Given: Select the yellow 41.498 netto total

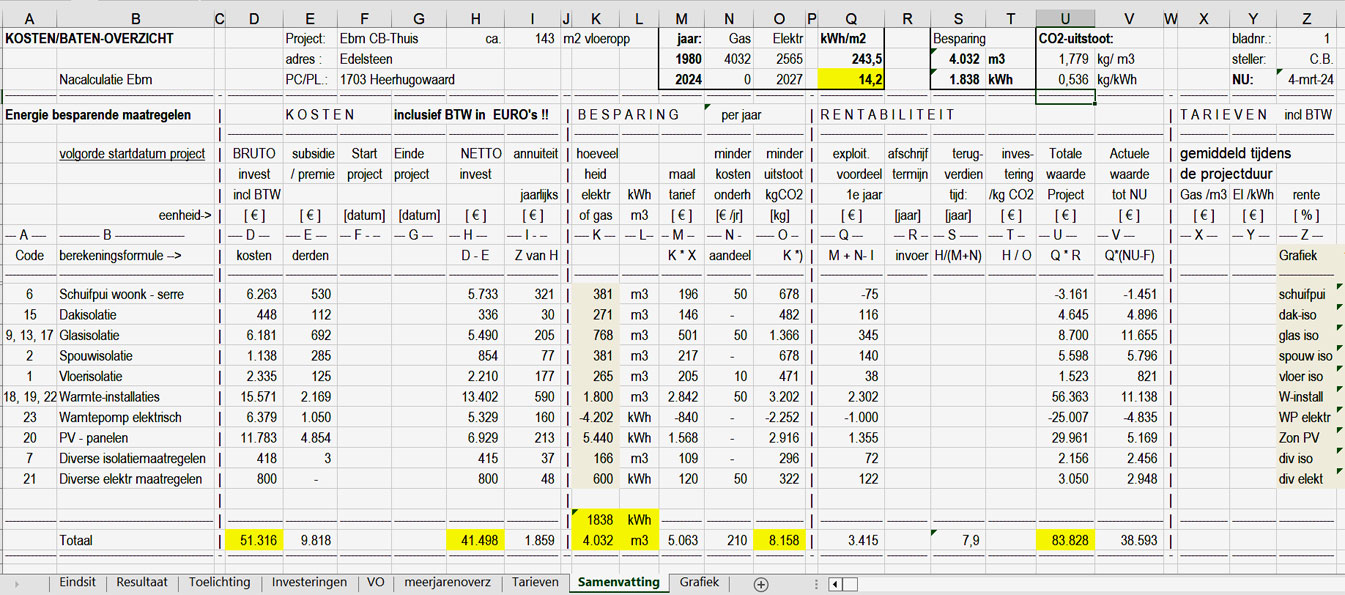Looking at the screenshot, I should tap(474, 540).
